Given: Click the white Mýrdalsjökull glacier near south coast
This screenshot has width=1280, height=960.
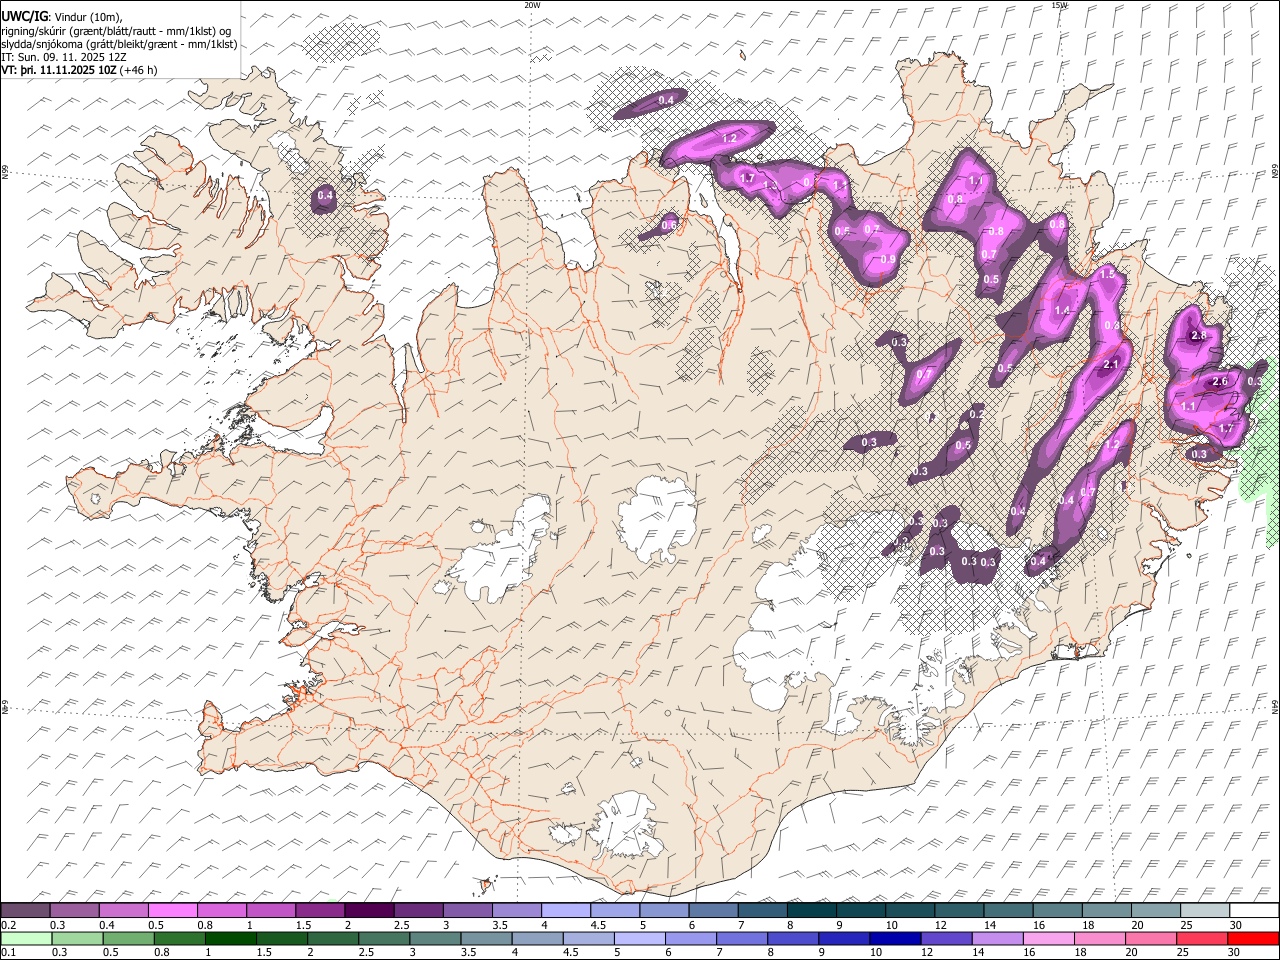Looking at the screenshot, I should click(x=625, y=825).
